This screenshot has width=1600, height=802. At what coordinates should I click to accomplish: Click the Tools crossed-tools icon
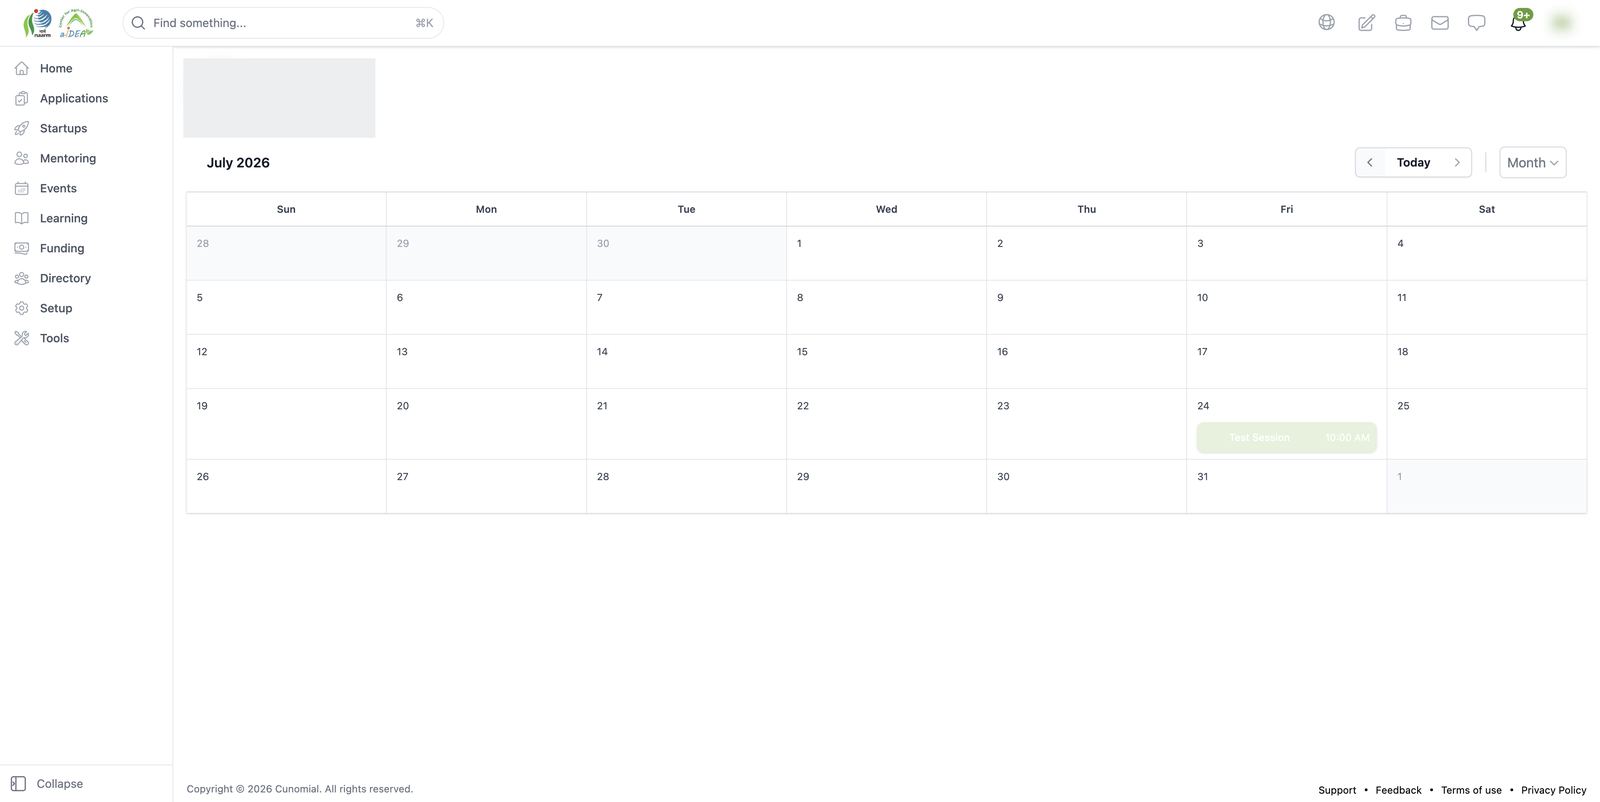pyautogui.click(x=21, y=338)
